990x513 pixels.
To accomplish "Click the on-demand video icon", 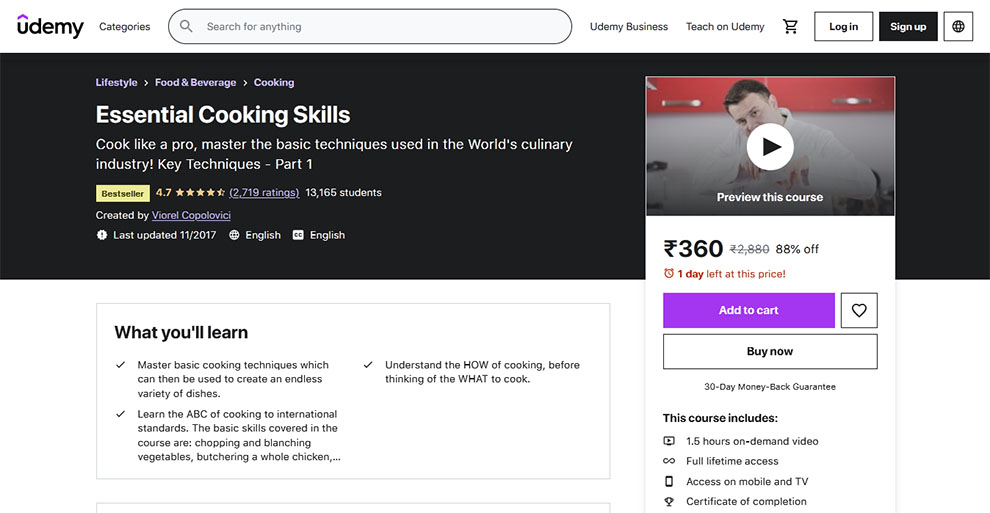I will [669, 441].
